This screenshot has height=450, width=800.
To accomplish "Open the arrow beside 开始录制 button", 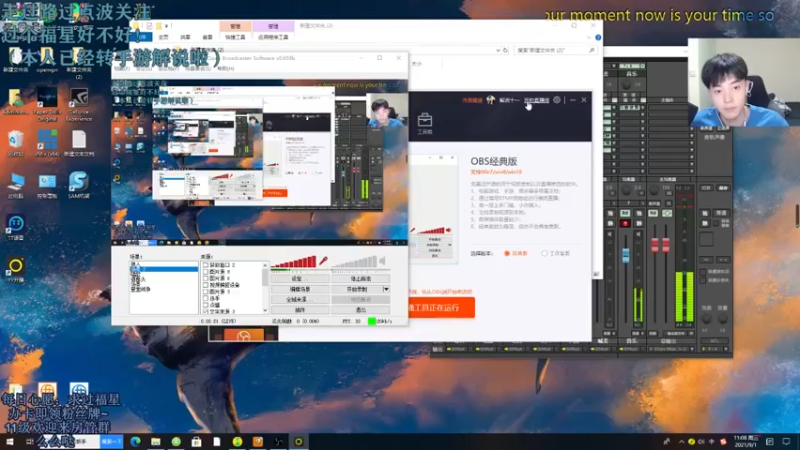I will [x=386, y=289].
